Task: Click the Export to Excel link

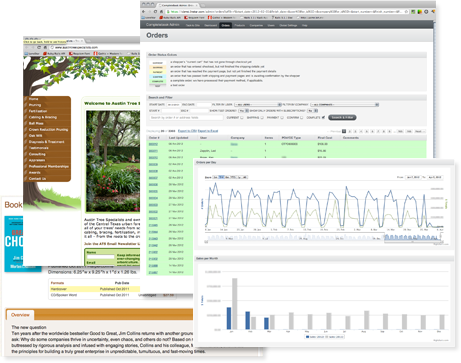Action: (x=208, y=131)
